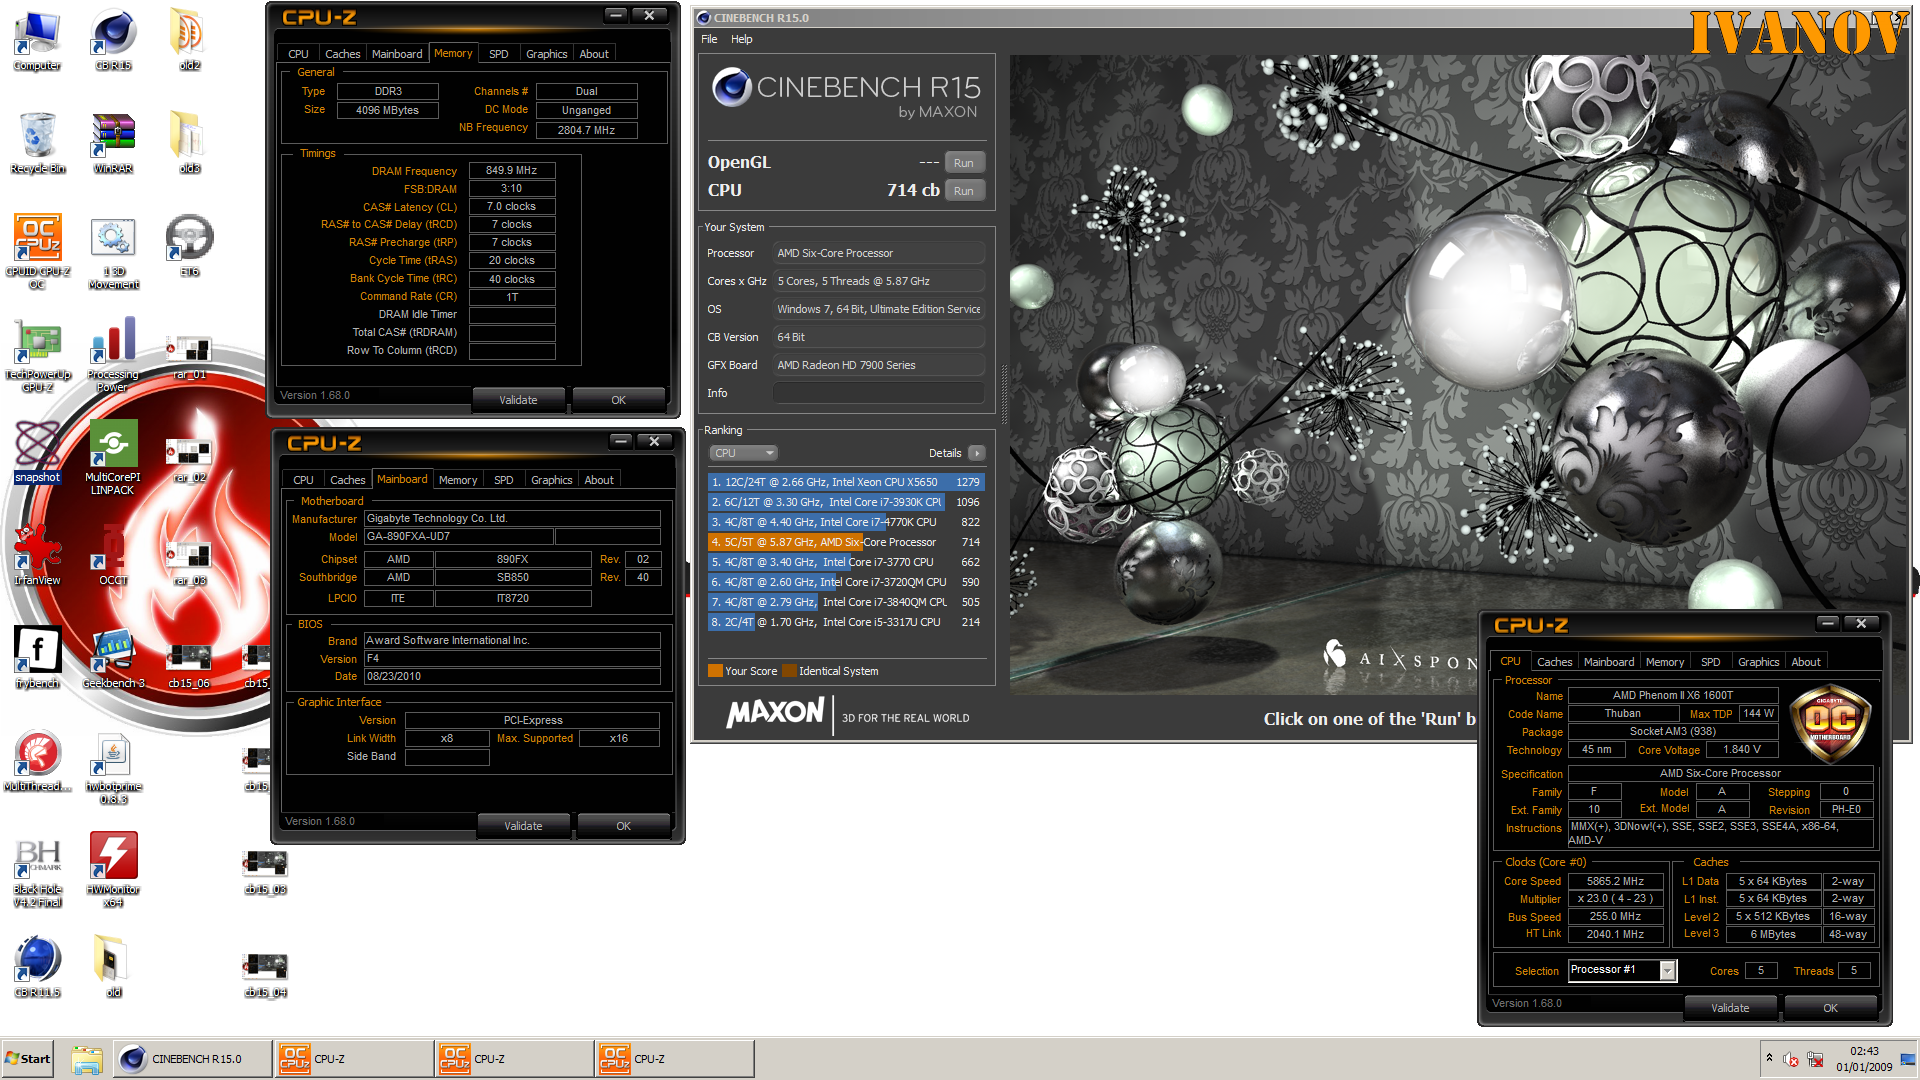Open the Computer desktop icon
The image size is (1920, 1080).
37,41
